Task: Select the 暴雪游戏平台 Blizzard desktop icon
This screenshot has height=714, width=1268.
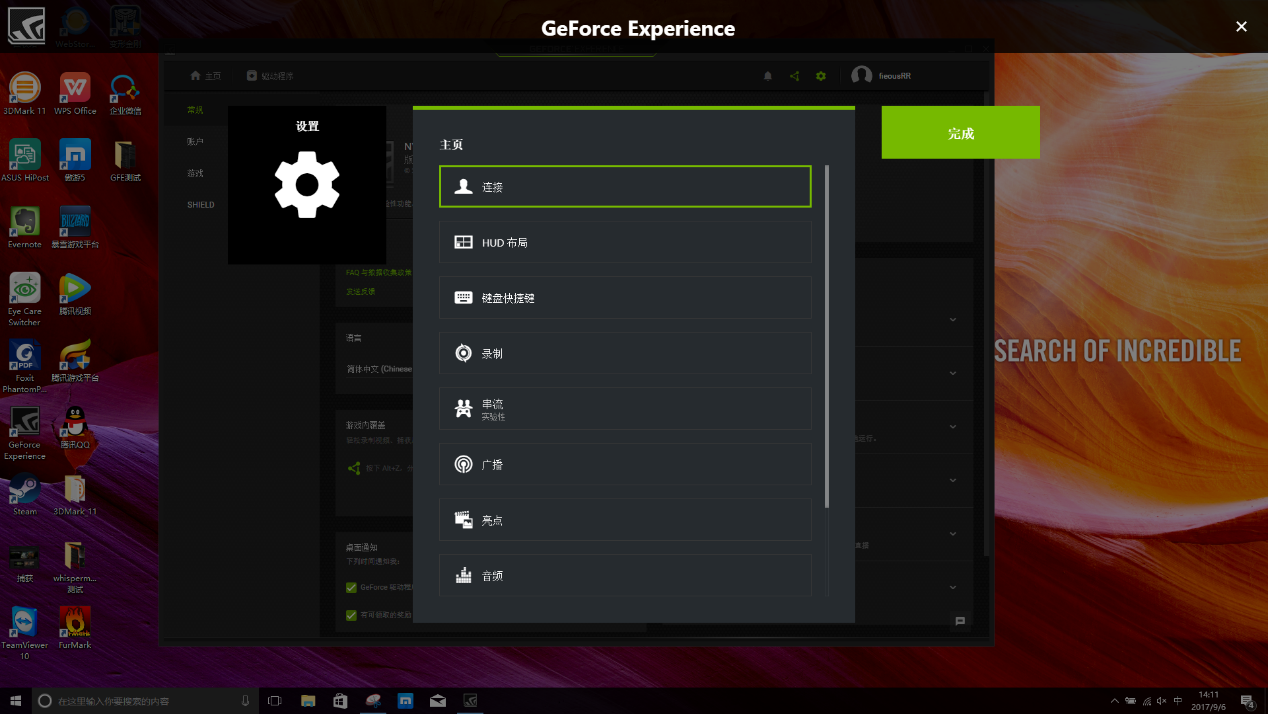Action: (x=75, y=228)
